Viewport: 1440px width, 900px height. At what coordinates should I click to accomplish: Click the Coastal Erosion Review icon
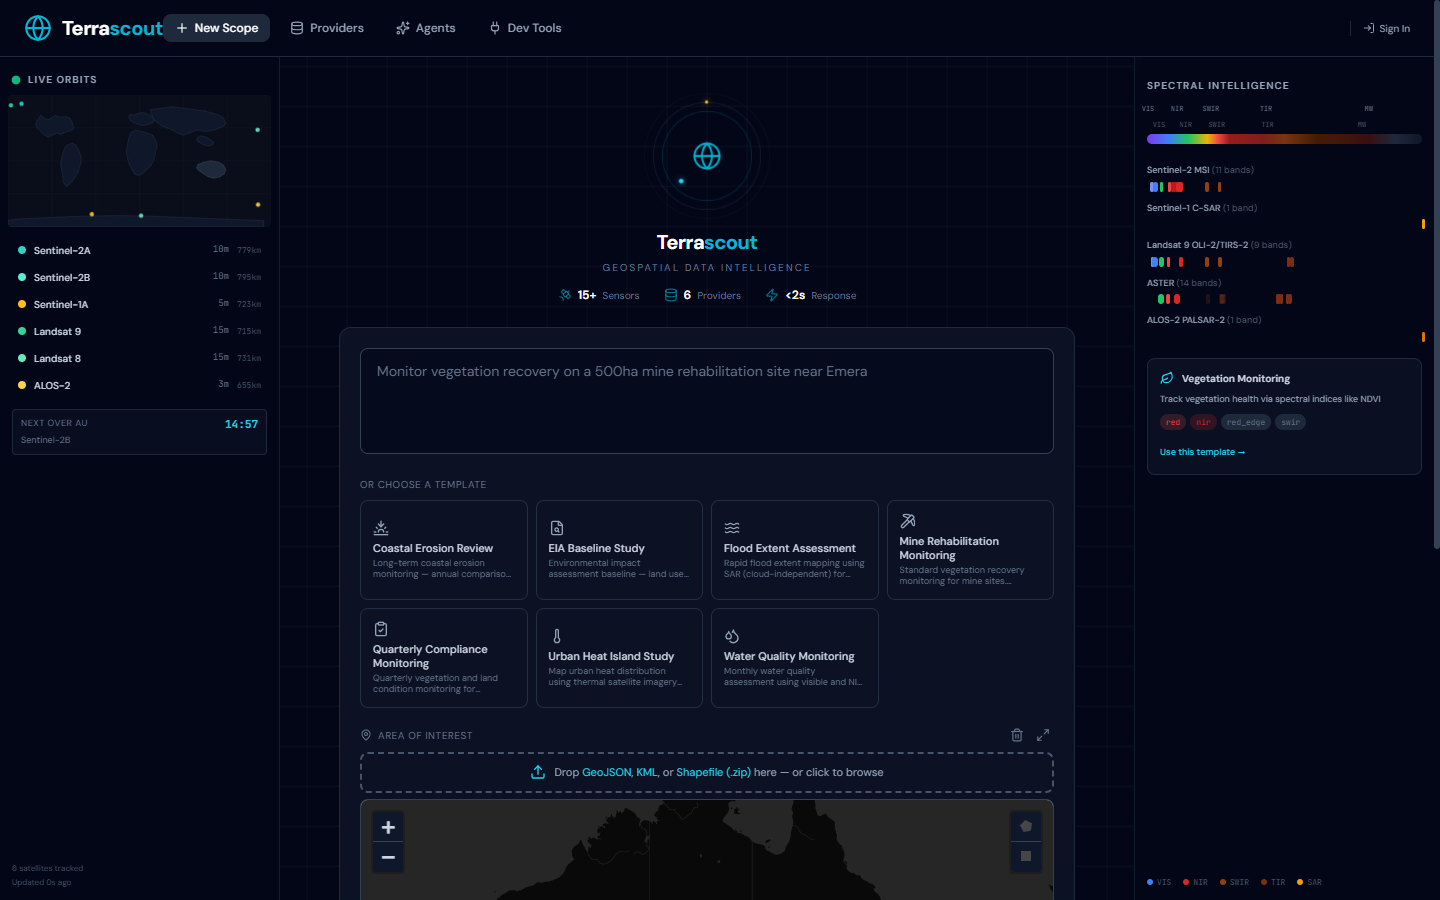(381, 528)
